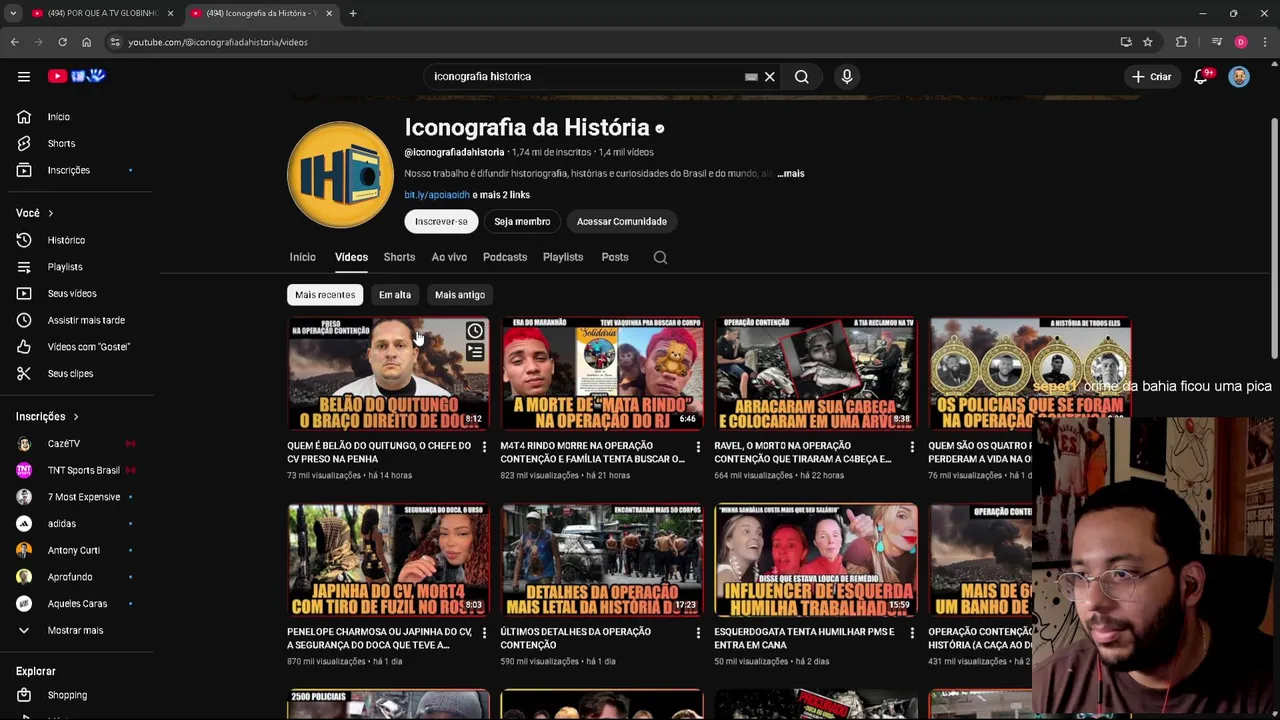The width and height of the screenshot is (1280, 720).
Task: Select Em alta filter chip
Action: click(395, 295)
